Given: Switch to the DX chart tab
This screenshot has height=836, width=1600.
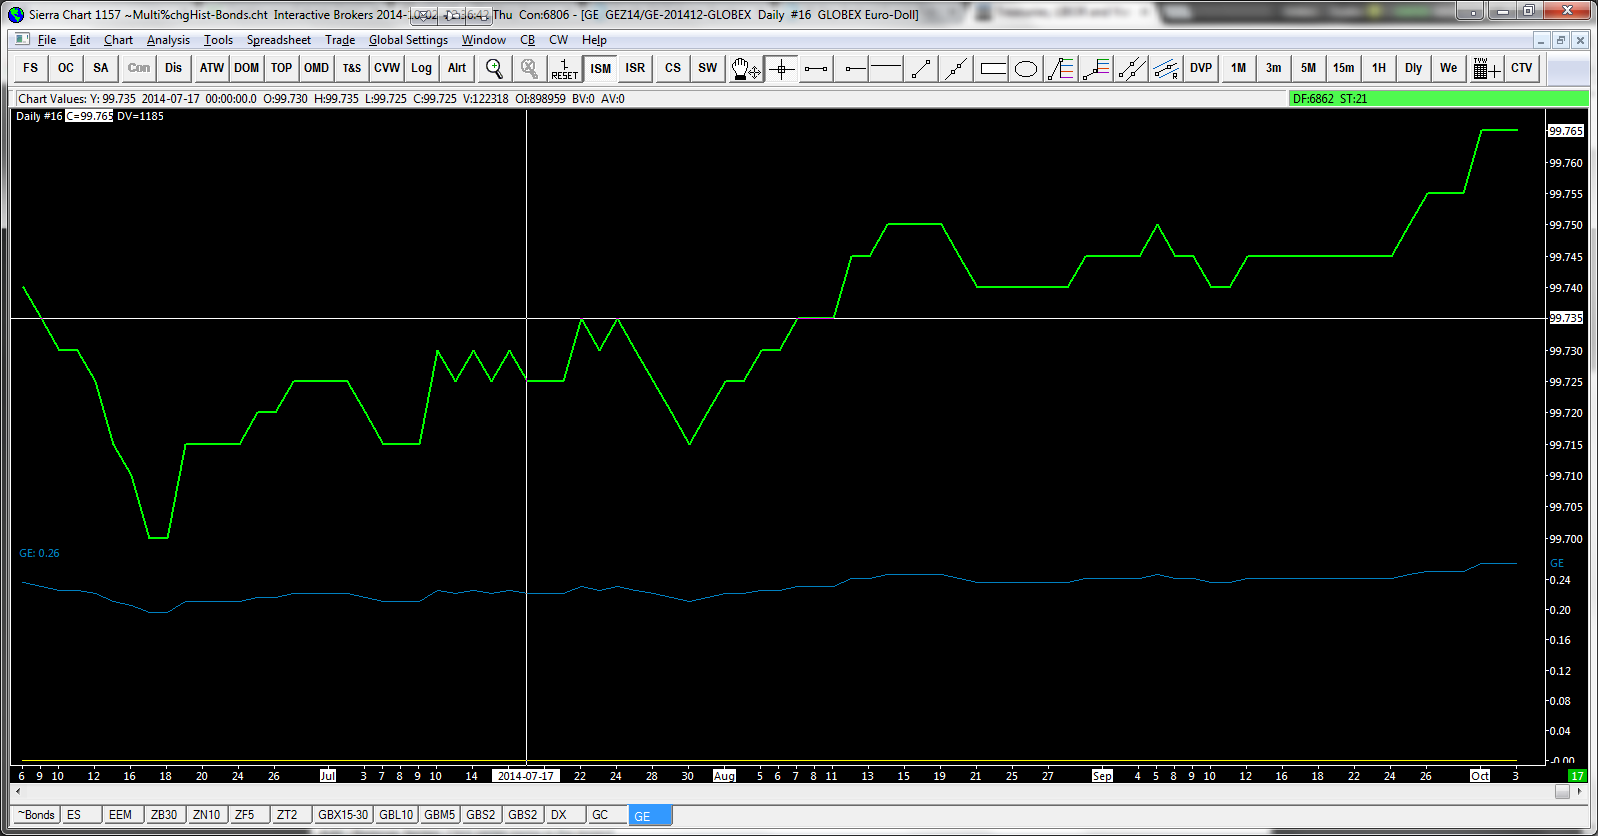Looking at the screenshot, I should (565, 815).
